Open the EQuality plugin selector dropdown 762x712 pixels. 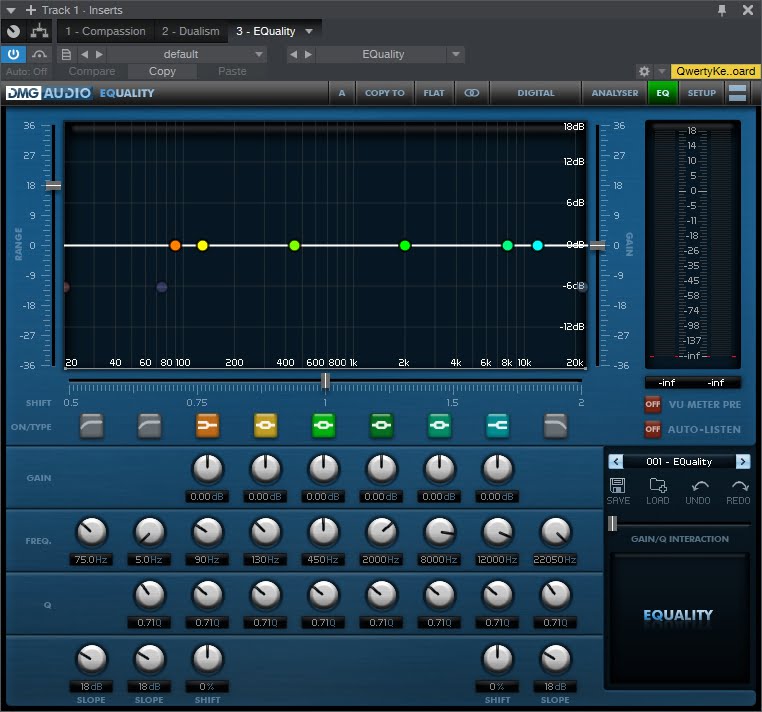(456, 54)
